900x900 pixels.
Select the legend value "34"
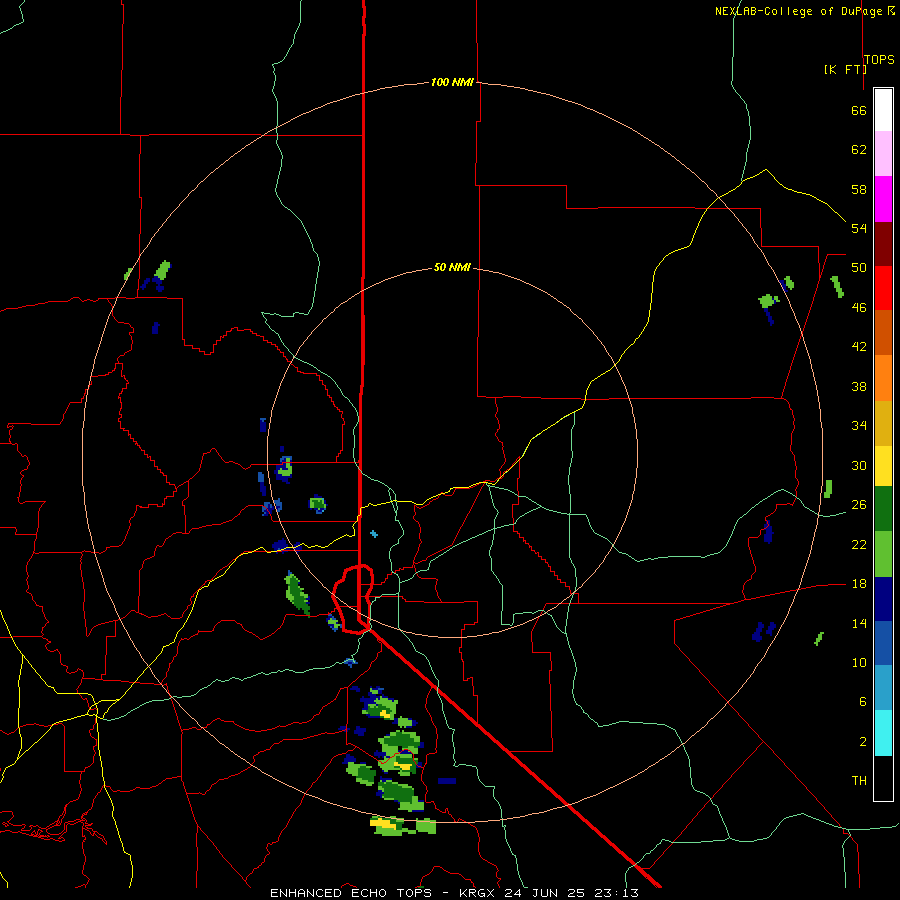(859, 425)
